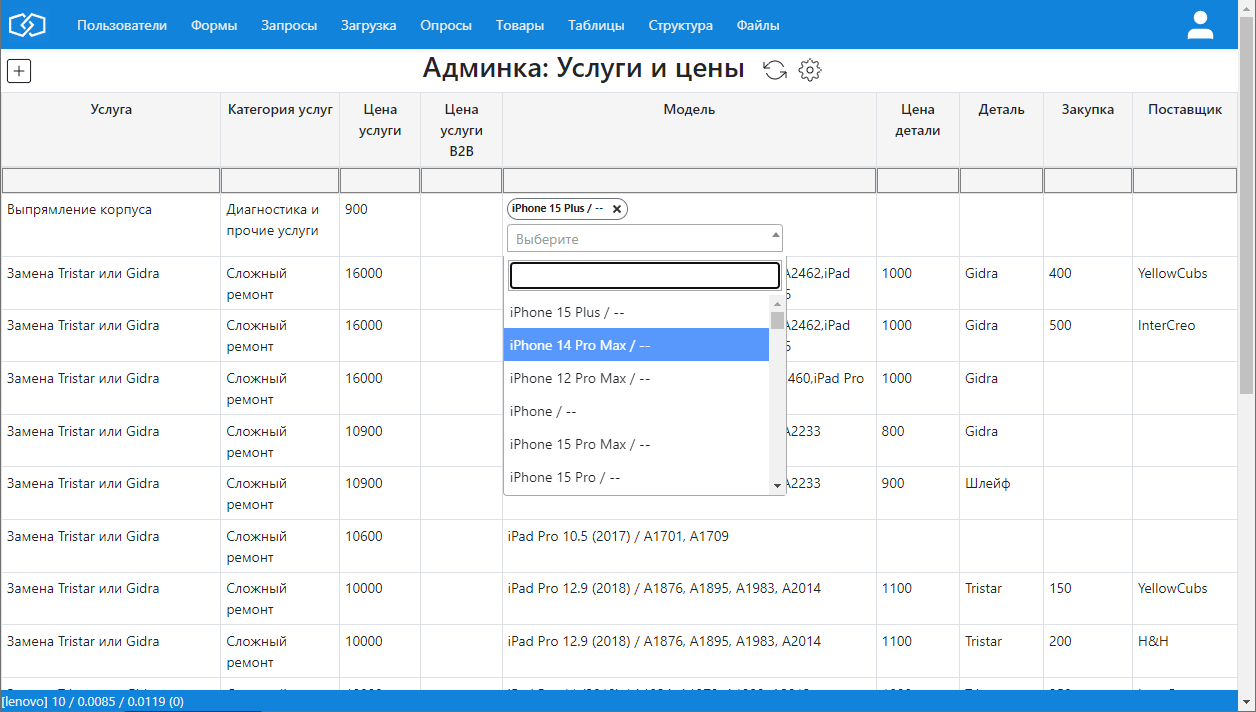Select iPhone 14 Pro Max / -- option
The height and width of the screenshot is (712, 1256).
point(636,345)
